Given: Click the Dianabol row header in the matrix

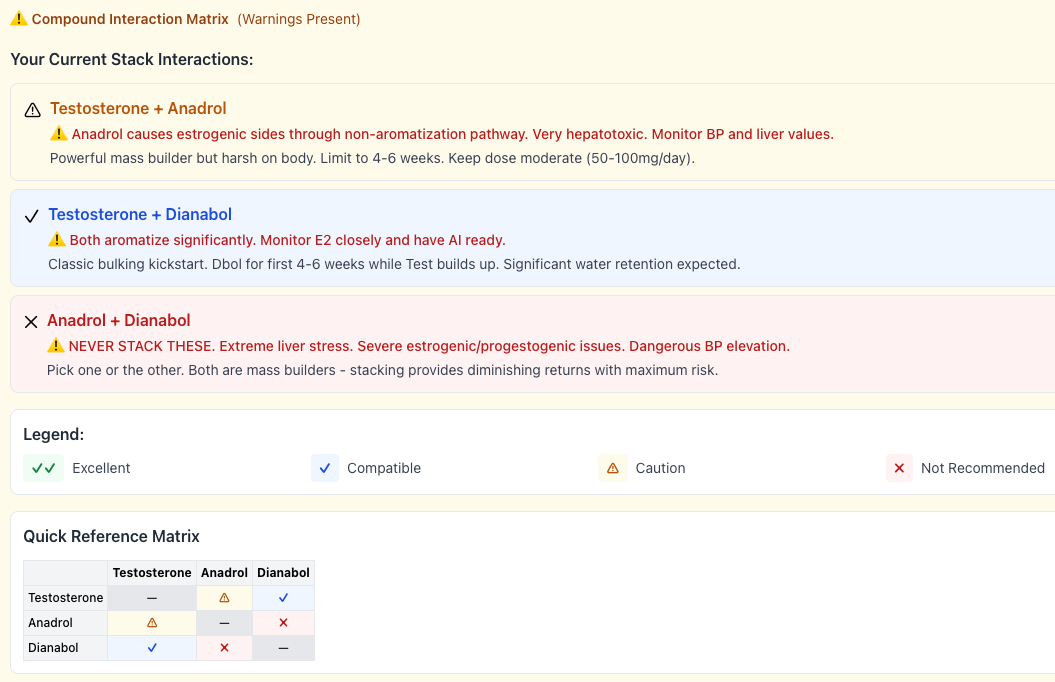Looking at the screenshot, I should click(x=53, y=647).
